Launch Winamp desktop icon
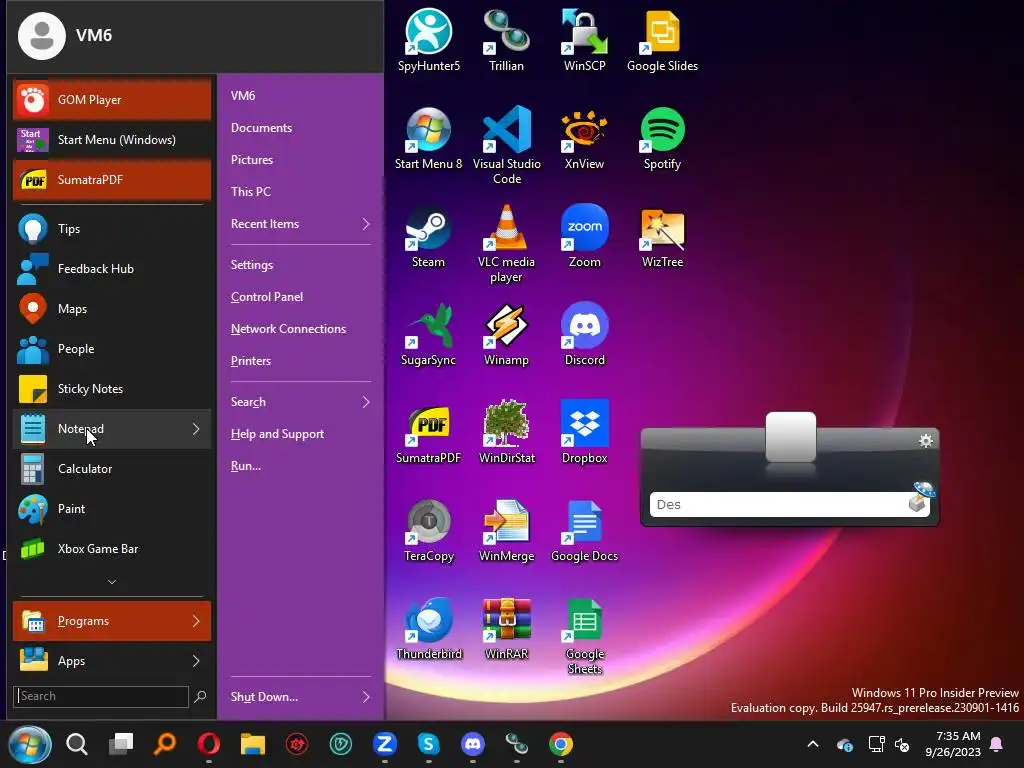The width and height of the screenshot is (1024, 768). (x=506, y=334)
